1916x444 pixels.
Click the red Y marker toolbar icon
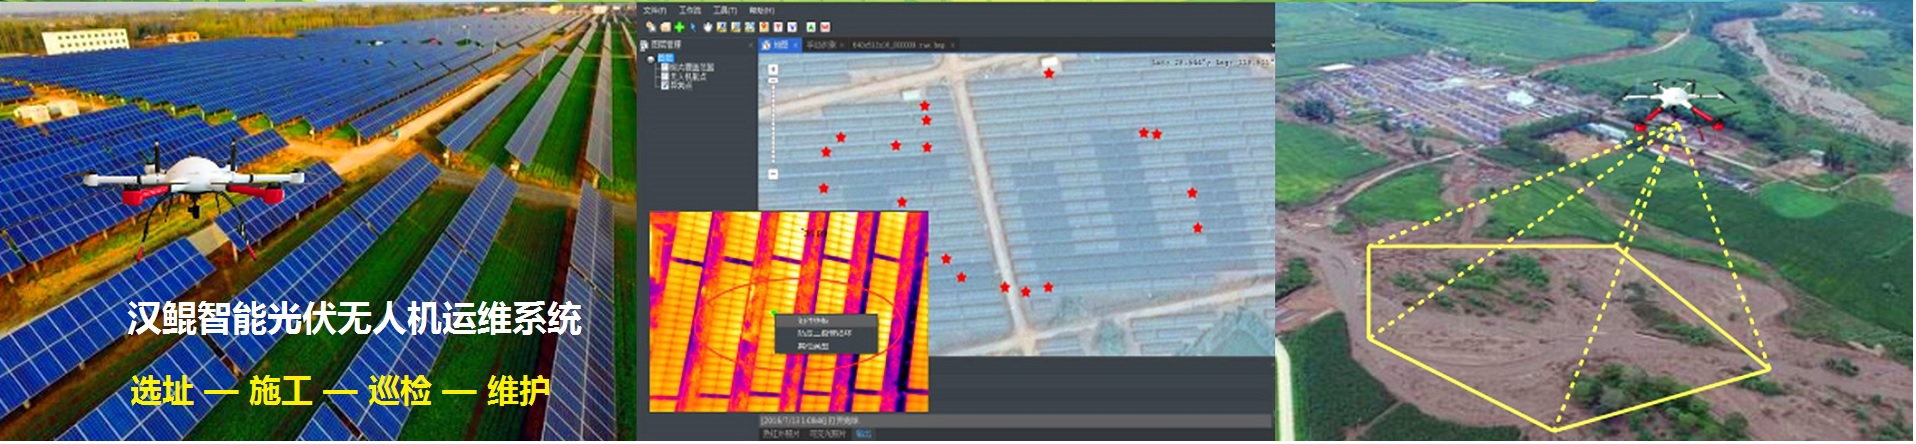pos(778,27)
